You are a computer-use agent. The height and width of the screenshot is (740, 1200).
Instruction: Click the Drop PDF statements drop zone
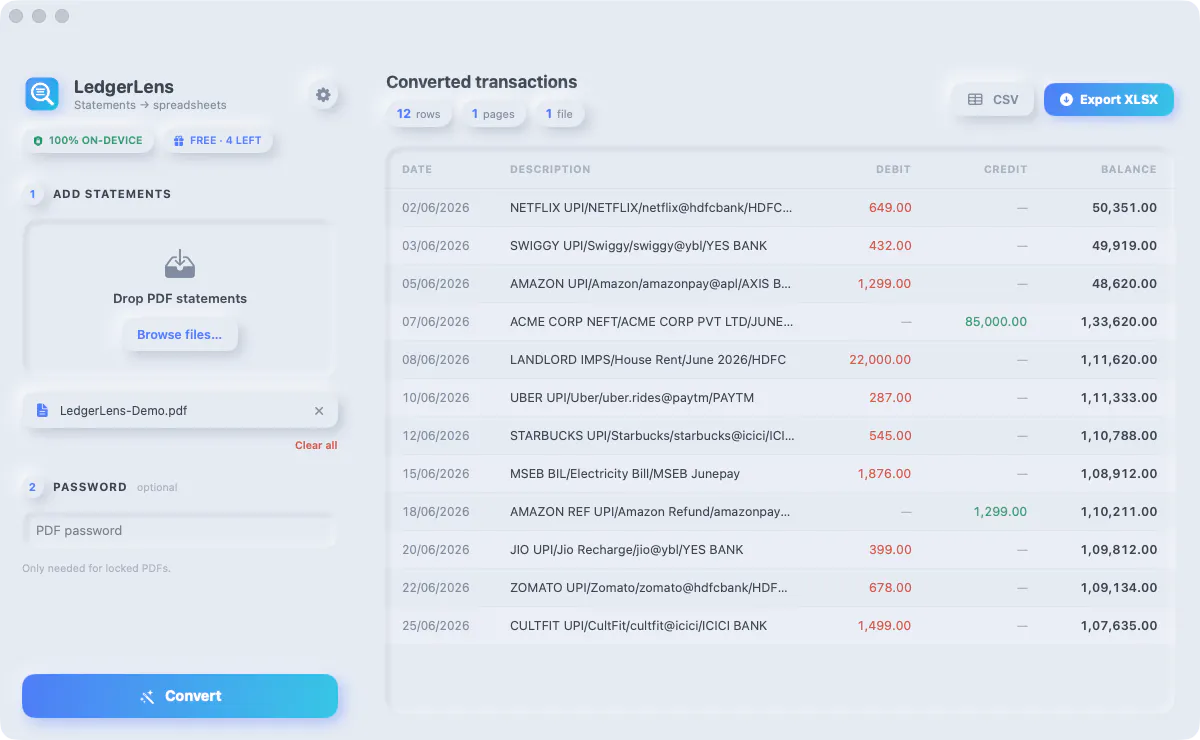(180, 297)
